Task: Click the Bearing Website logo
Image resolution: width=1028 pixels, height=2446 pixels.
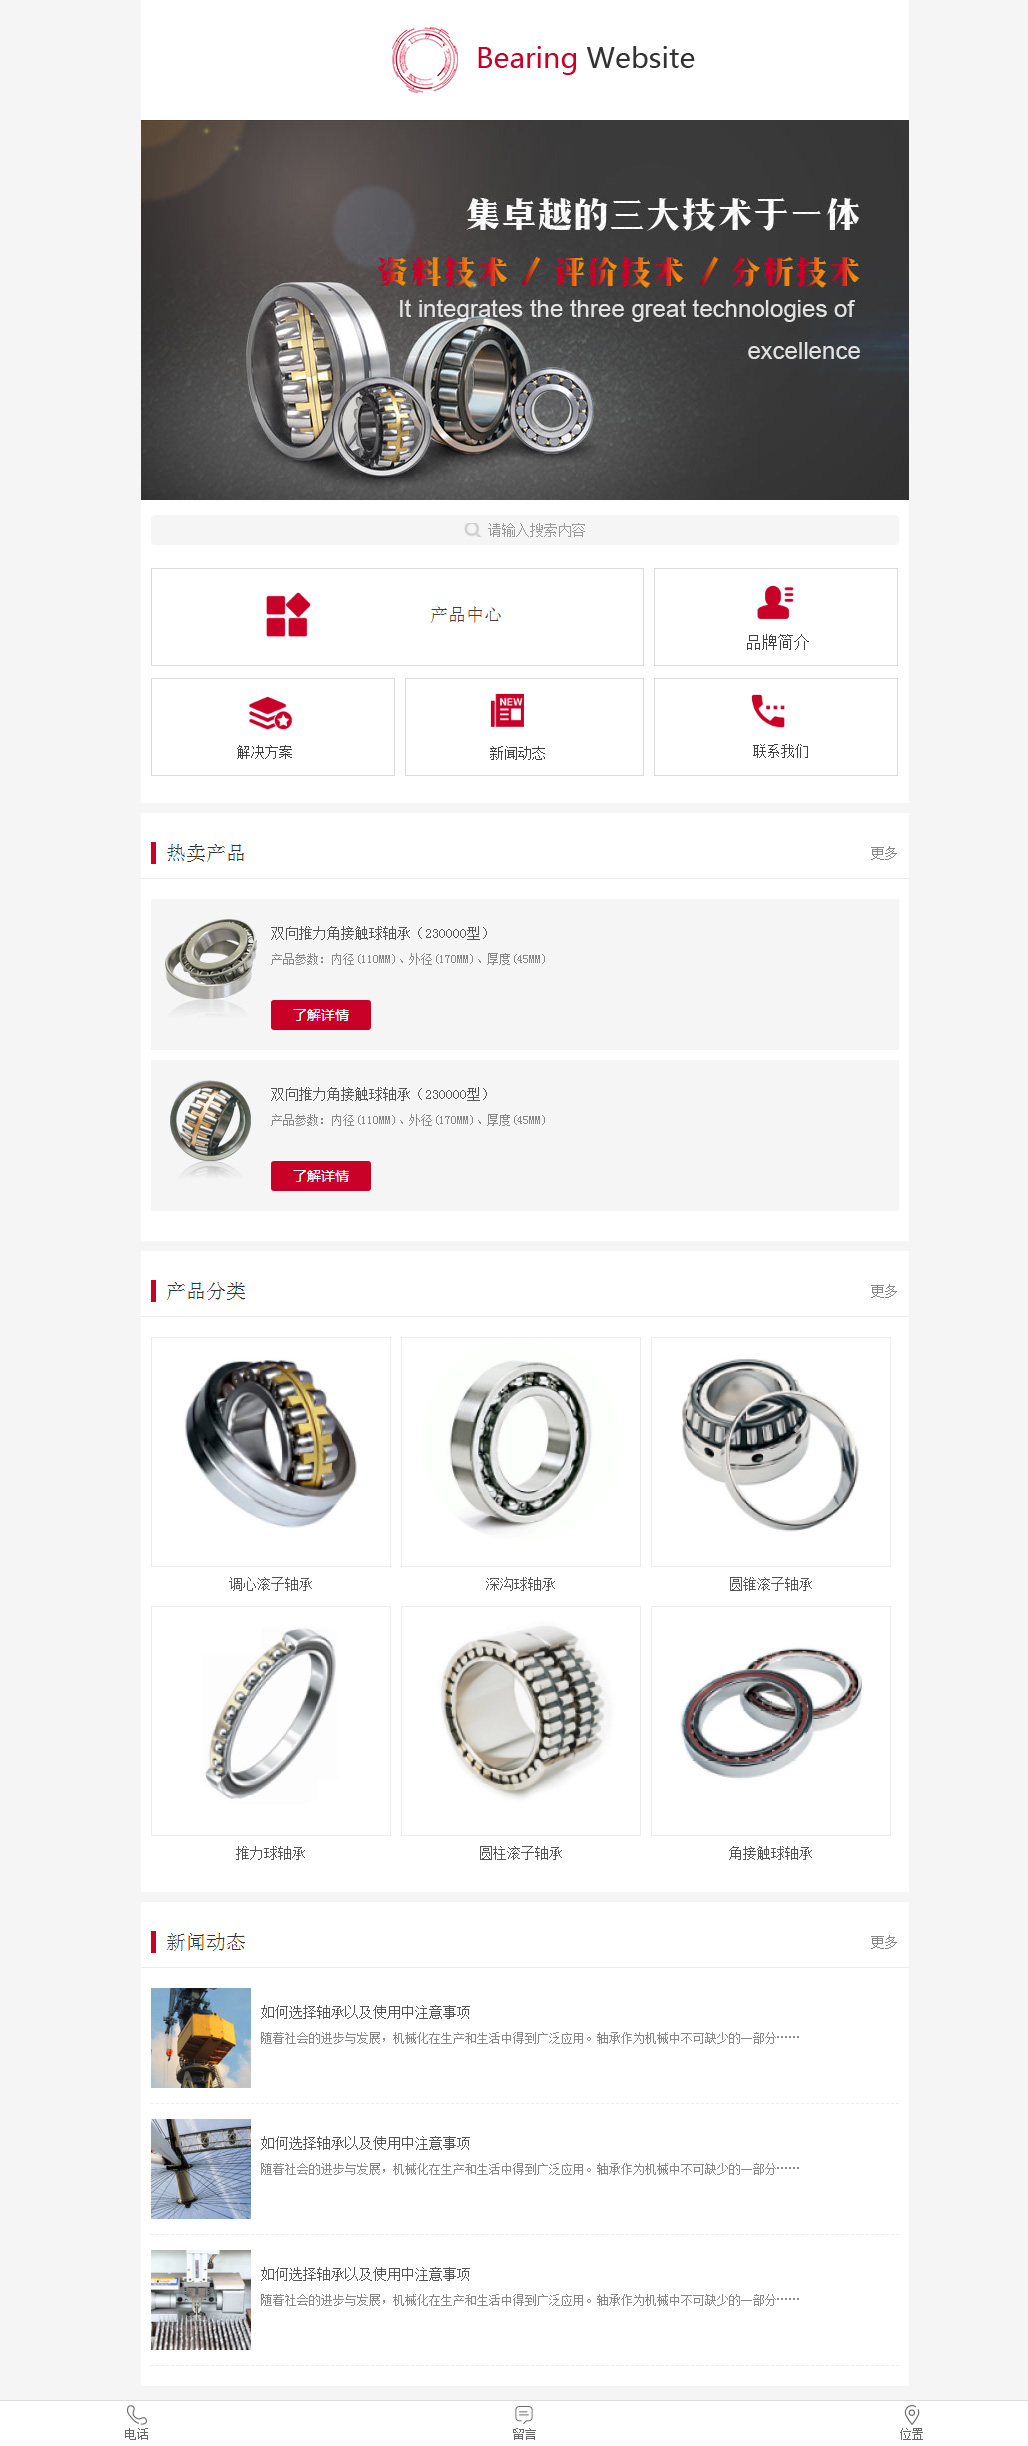Action: (543, 59)
